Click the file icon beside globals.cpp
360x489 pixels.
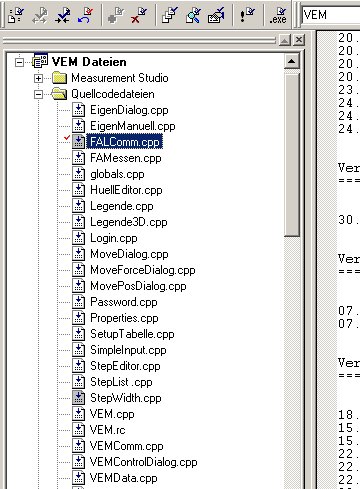[79, 174]
